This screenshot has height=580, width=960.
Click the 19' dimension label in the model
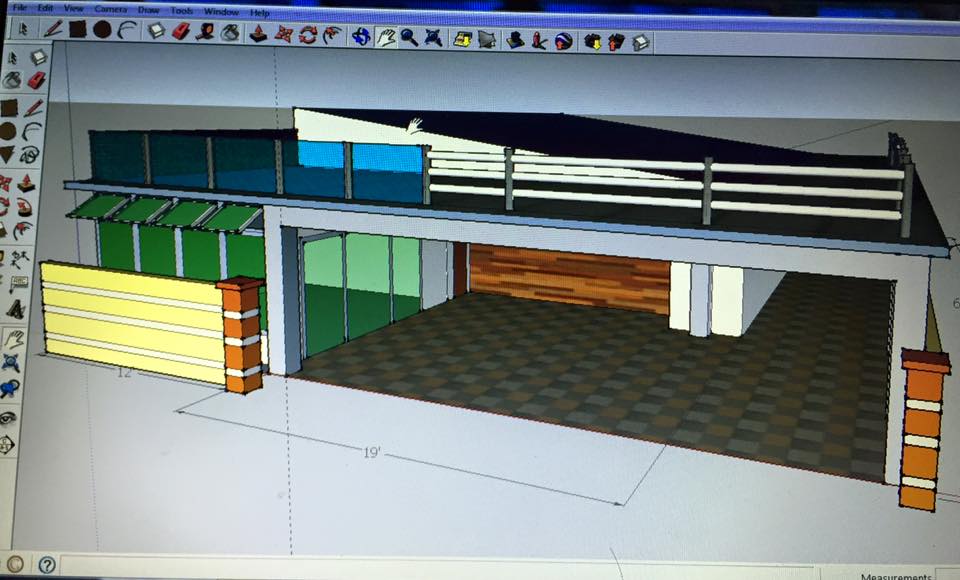[372, 453]
